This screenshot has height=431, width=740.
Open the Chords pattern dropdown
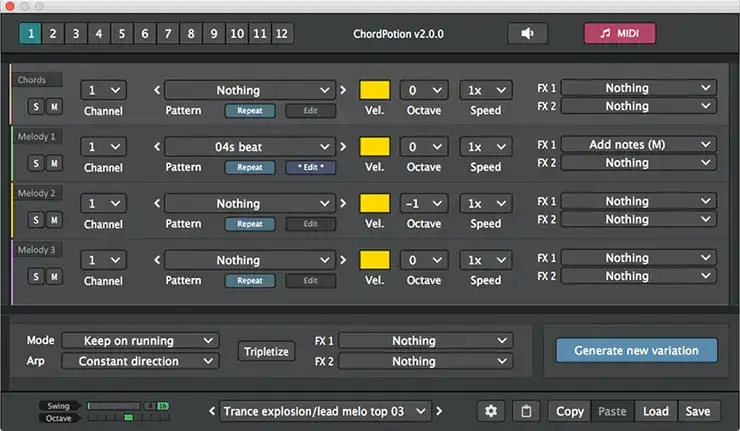pos(250,90)
